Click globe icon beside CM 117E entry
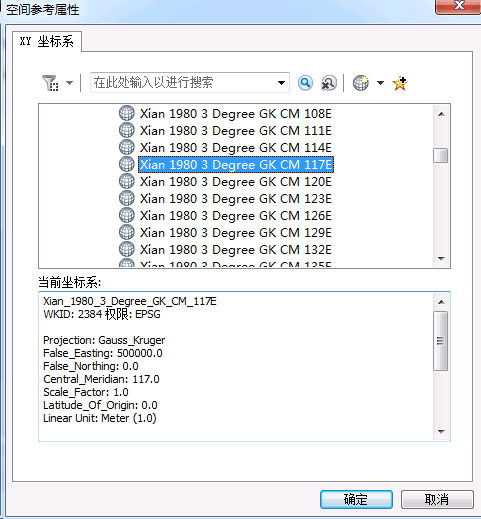This screenshot has width=481, height=519. click(x=127, y=164)
